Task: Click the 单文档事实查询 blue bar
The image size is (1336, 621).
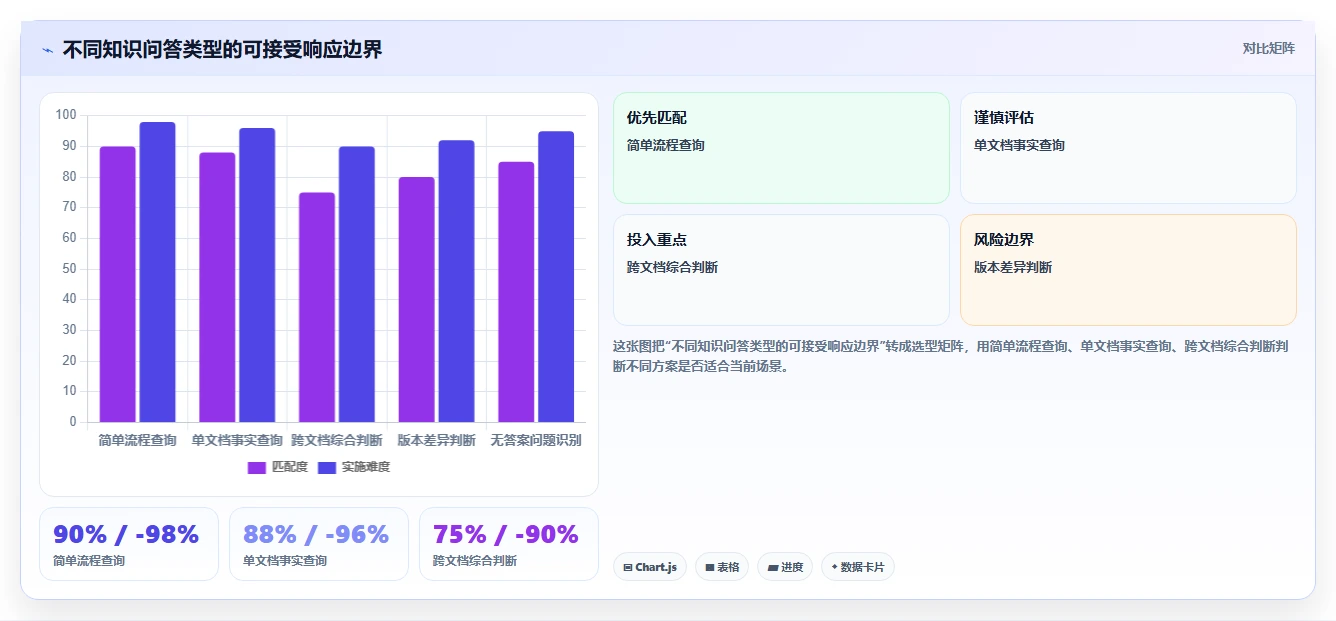Action: 257,275
